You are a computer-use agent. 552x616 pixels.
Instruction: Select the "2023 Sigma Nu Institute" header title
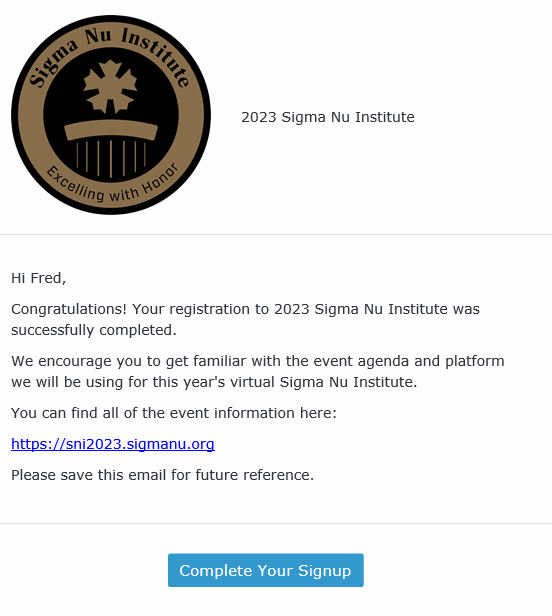pyautogui.click(x=328, y=117)
